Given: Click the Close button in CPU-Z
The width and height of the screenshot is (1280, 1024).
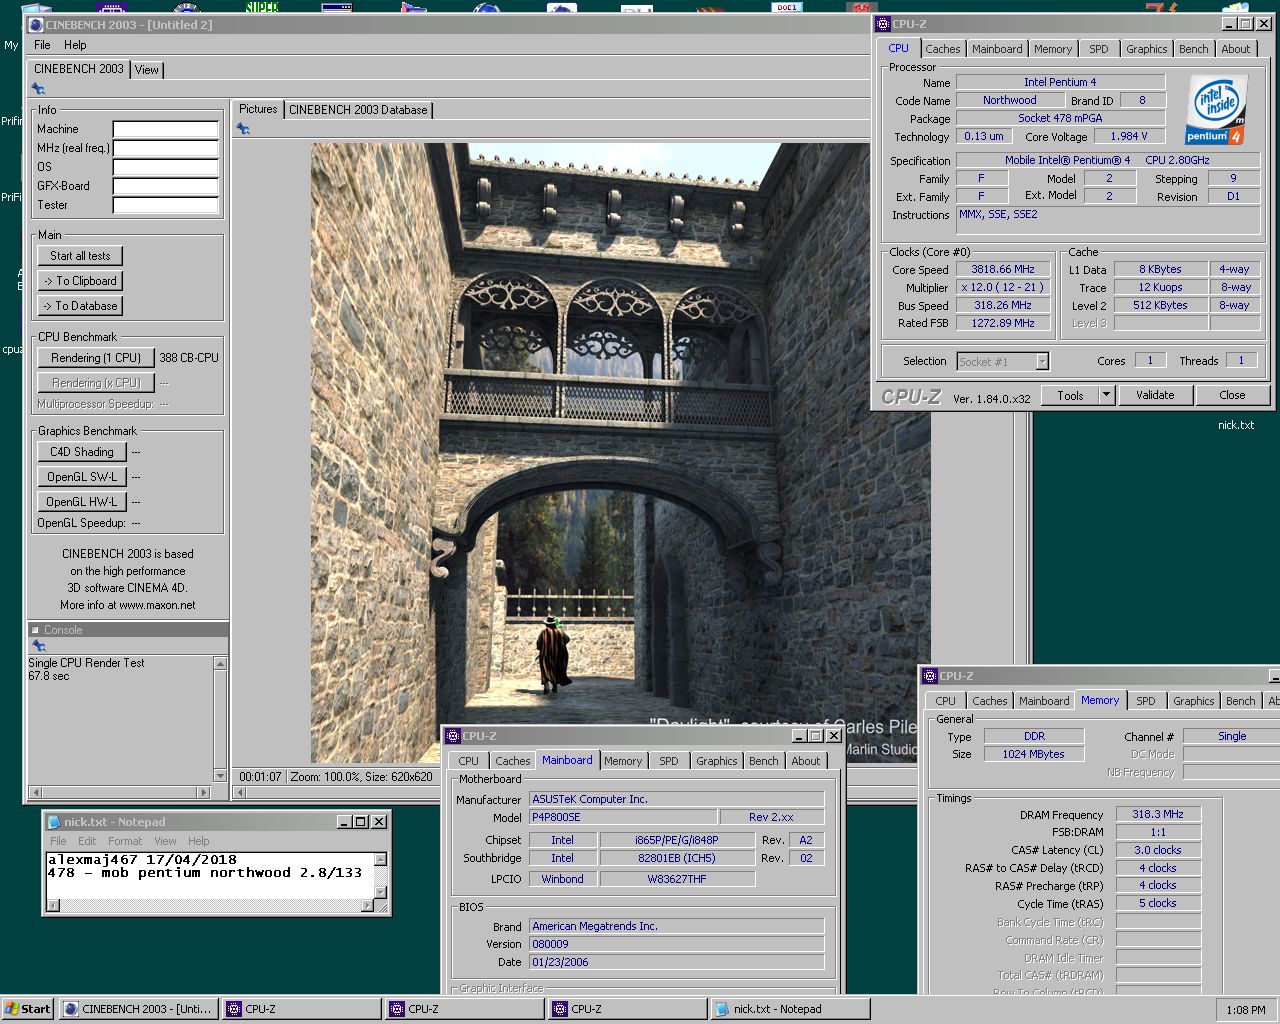Looking at the screenshot, I should [1232, 395].
